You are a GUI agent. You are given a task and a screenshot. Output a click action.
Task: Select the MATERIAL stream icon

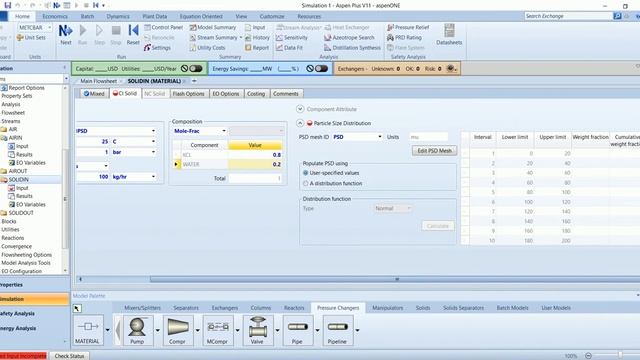pos(88,330)
